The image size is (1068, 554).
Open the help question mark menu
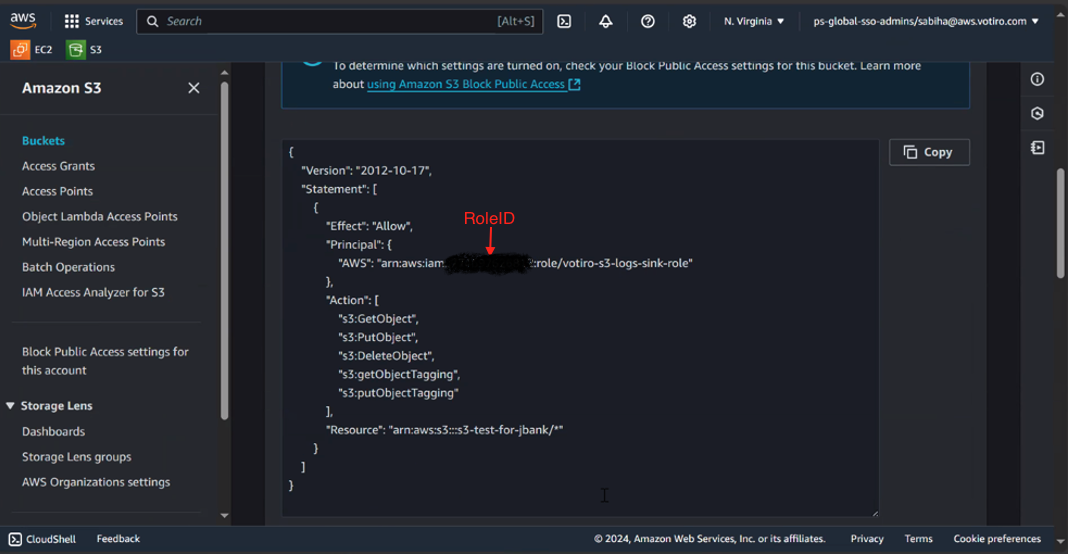[x=648, y=21]
